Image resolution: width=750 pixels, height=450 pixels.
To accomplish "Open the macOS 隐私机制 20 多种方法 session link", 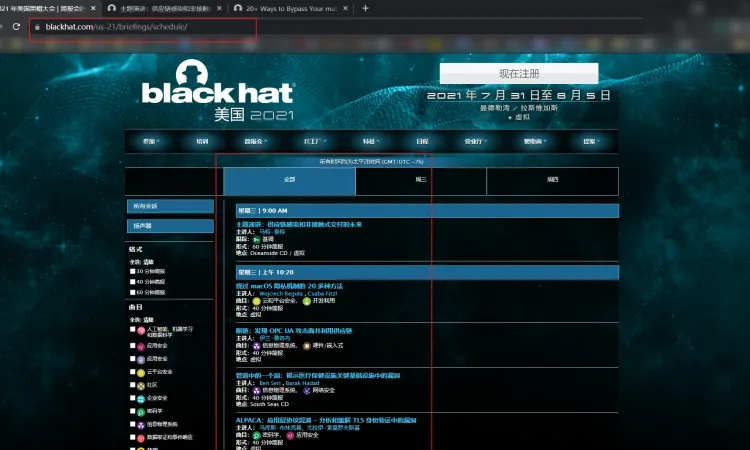I will point(289,286).
